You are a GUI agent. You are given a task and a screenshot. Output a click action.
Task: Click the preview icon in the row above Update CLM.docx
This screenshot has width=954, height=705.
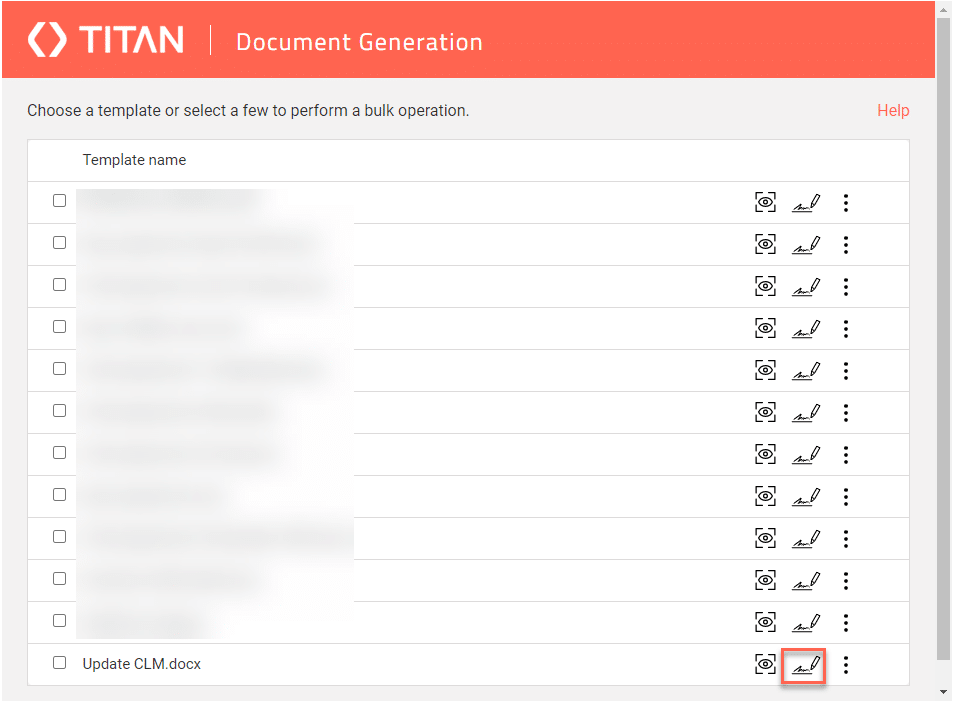click(765, 622)
